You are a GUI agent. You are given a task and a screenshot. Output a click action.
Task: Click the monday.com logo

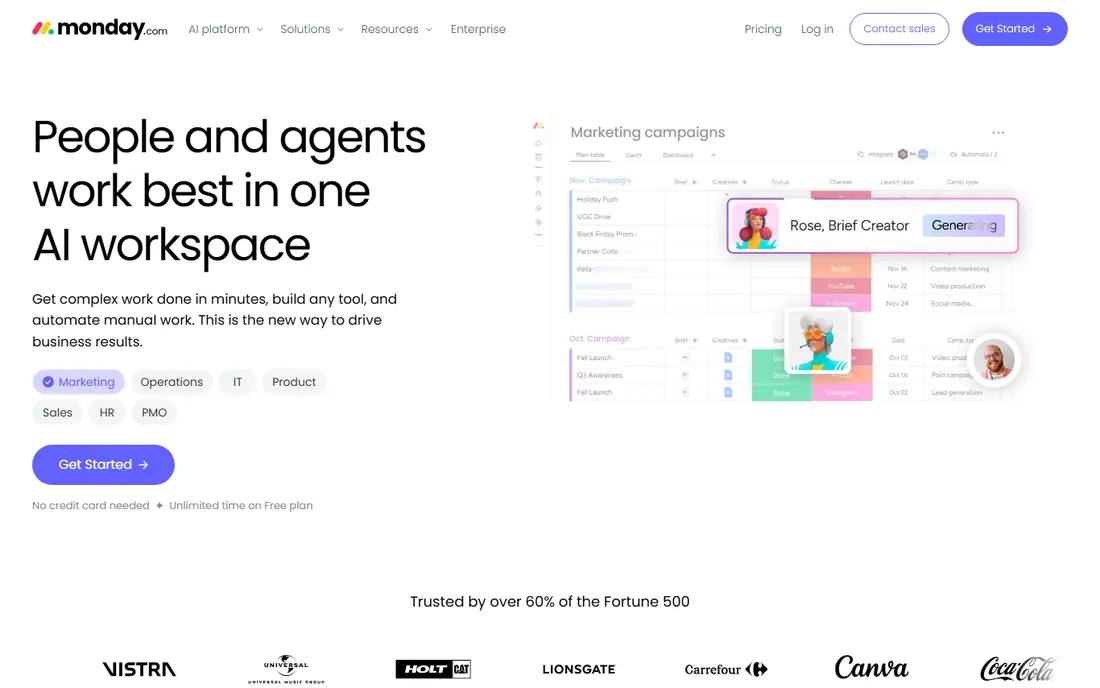[100, 29]
